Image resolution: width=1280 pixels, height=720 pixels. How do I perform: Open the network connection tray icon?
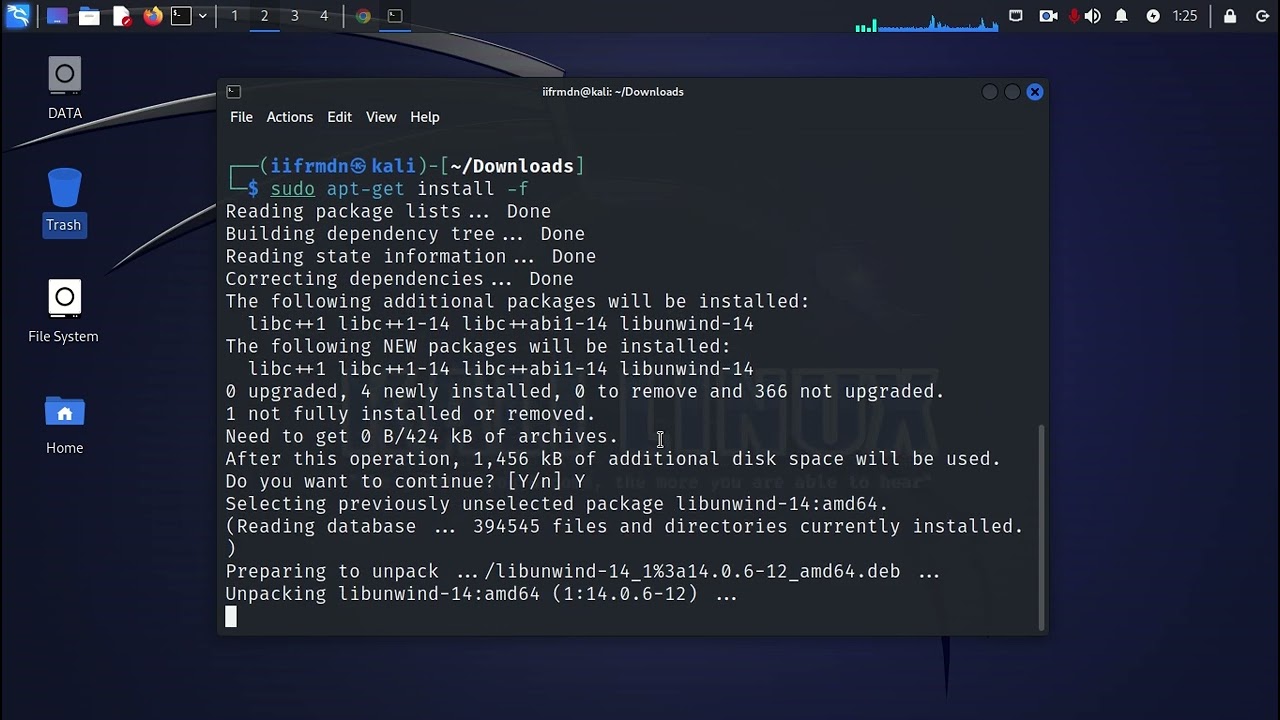pyautogui.click(x=1016, y=16)
